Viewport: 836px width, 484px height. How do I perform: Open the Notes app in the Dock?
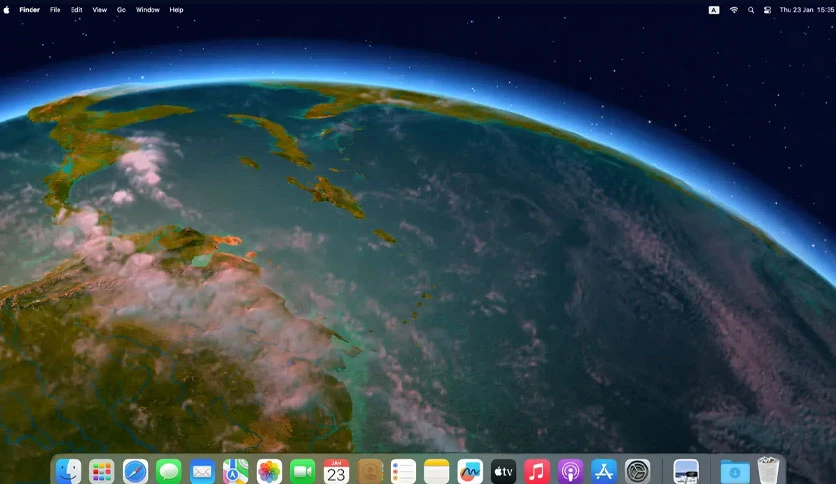[437, 472]
